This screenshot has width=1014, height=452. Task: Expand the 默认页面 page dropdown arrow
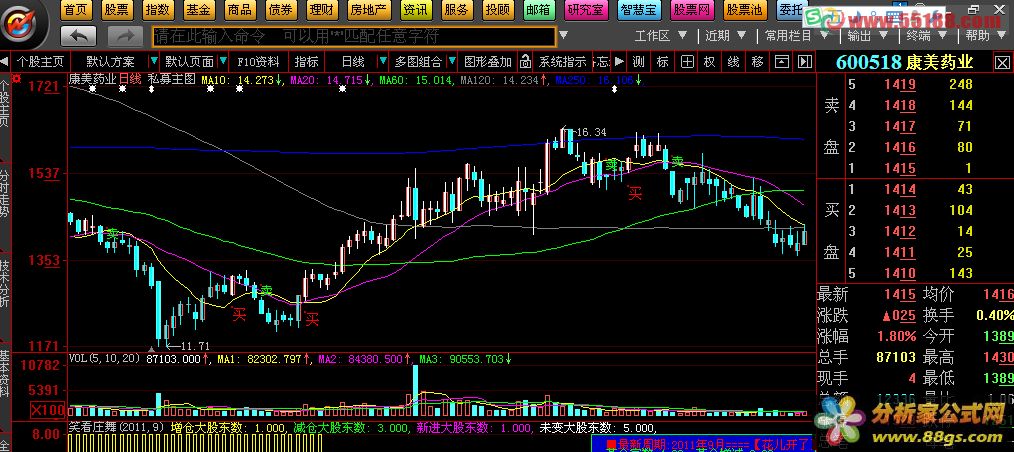pyautogui.click(x=223, y=61)
